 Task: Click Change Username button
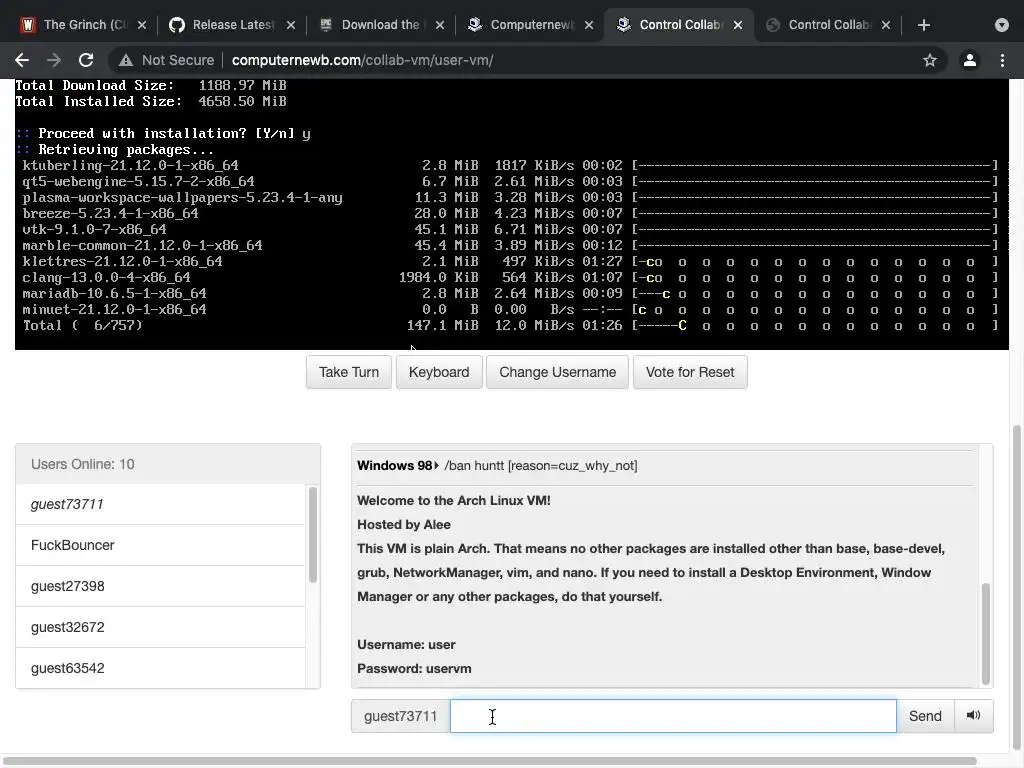point(557,372)
